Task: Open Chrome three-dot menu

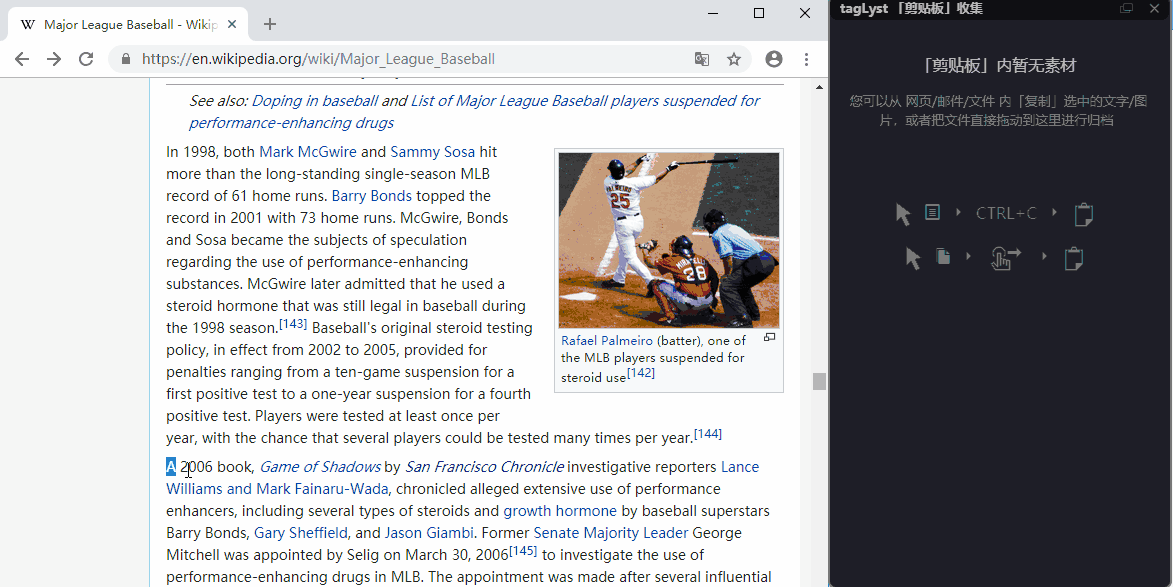Action: 806,59
